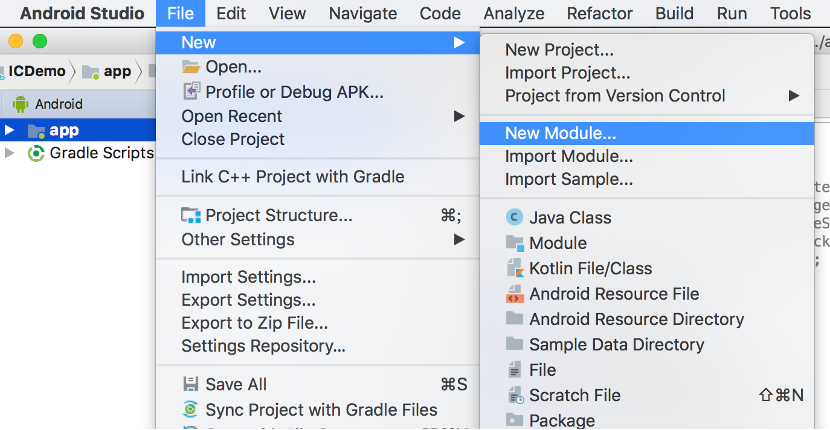This screenshot has width=830, height=430.
Task: Choose Link C++ Project with Gradle
Action: coord(293,176)
